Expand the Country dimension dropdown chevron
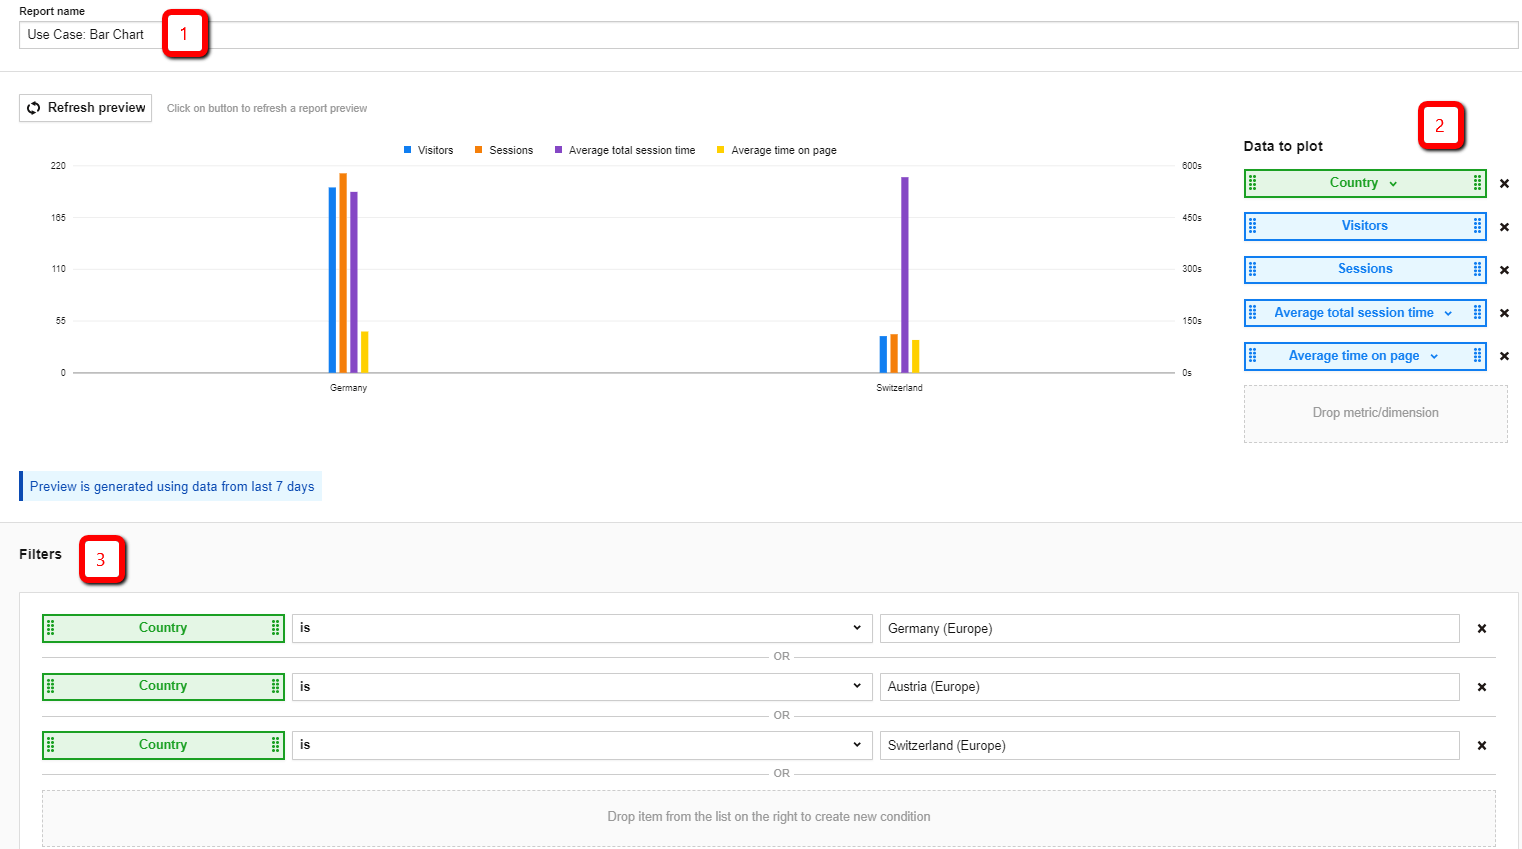The width and height of the screenshot is (1522, 849). pyautogui.click(x=1393, y=184)
